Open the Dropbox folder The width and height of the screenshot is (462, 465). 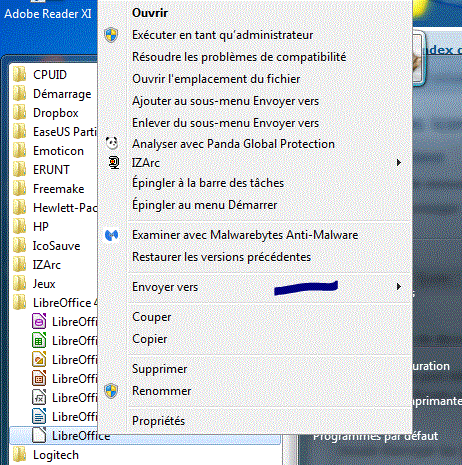[x=56, y=113]
